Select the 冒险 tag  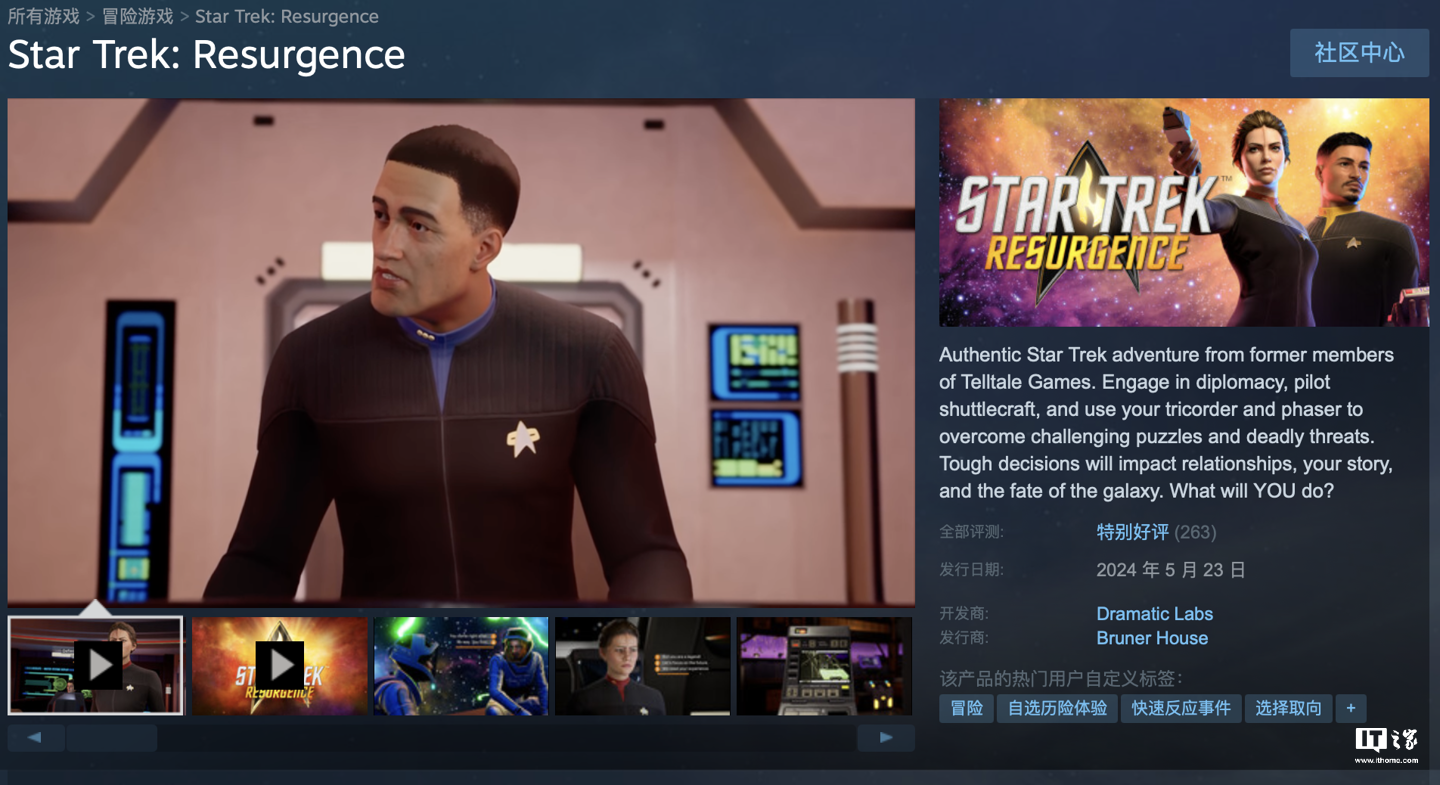(x=967, y=708)
